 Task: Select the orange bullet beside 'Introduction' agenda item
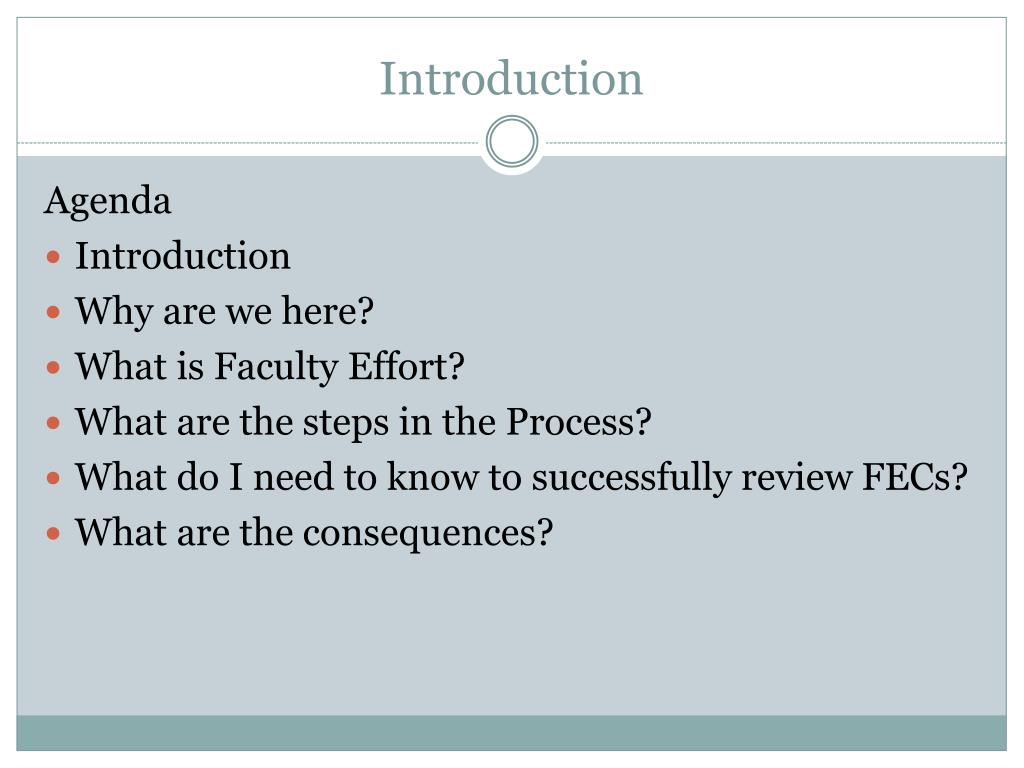click(x=54, y=257)
